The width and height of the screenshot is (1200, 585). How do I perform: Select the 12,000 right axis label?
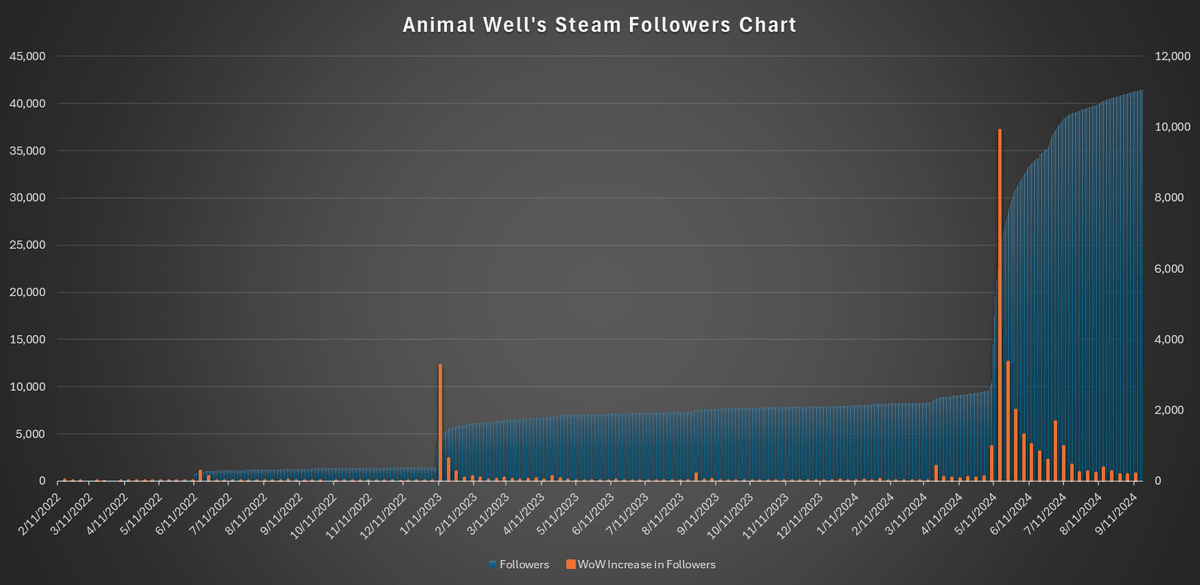click(1173, 57)
